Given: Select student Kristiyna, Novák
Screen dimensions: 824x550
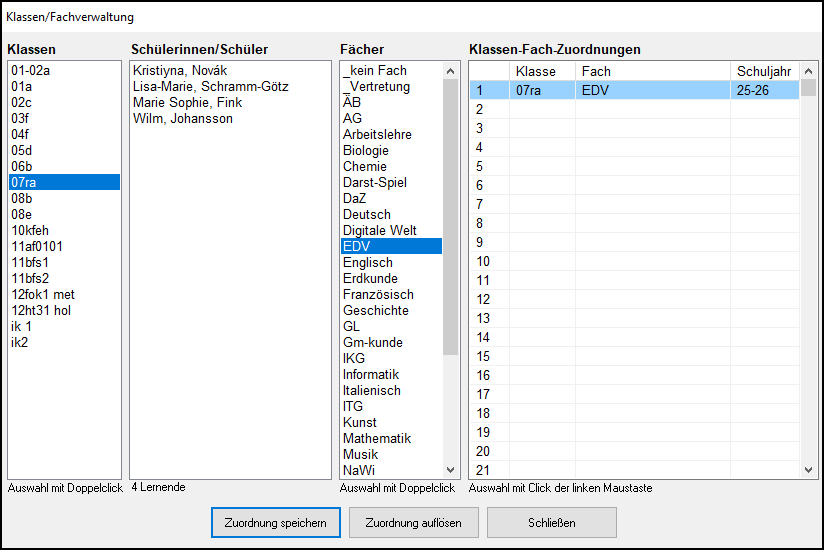Looking at the screenshot, I should pyautogui.click(x=180, y=70).
